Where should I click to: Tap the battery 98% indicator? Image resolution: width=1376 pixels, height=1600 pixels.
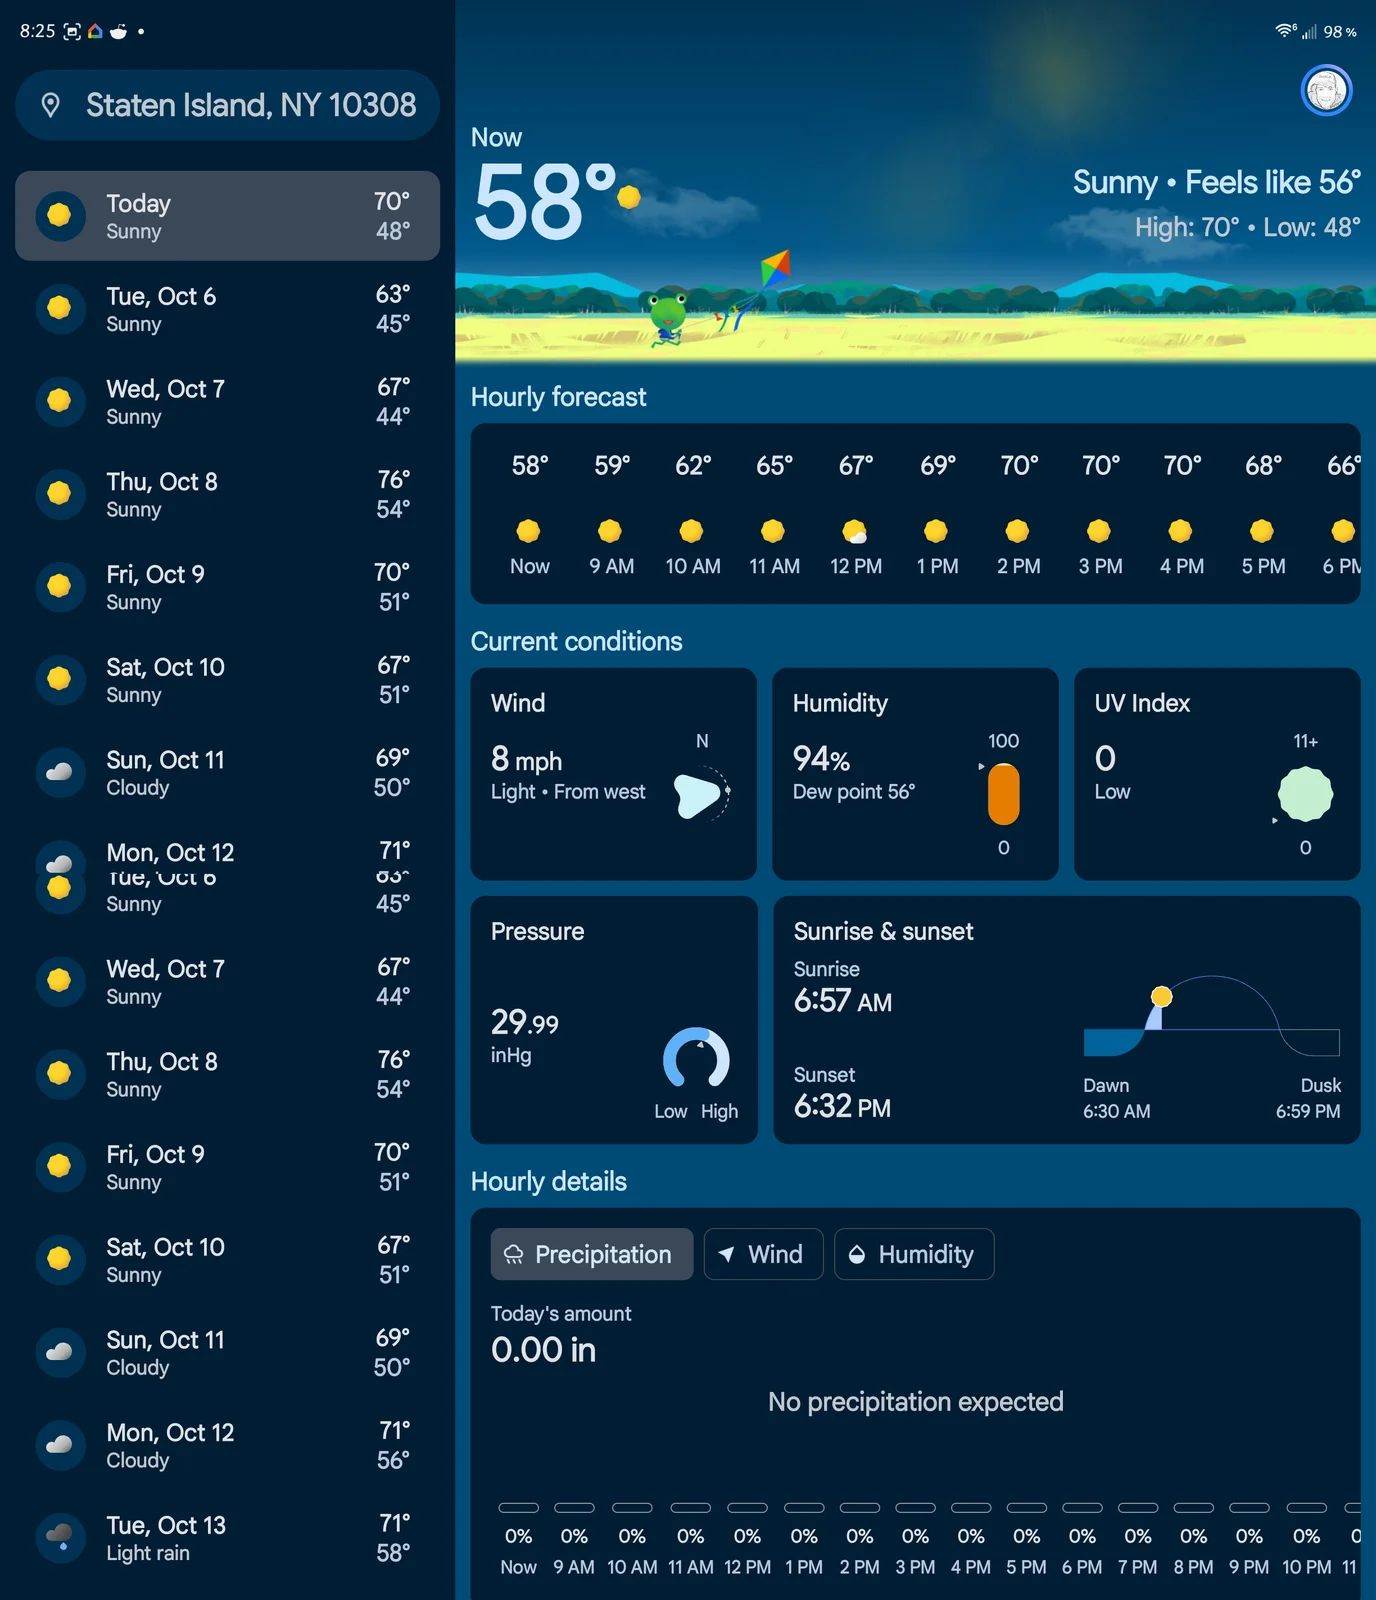[1340, 32]
